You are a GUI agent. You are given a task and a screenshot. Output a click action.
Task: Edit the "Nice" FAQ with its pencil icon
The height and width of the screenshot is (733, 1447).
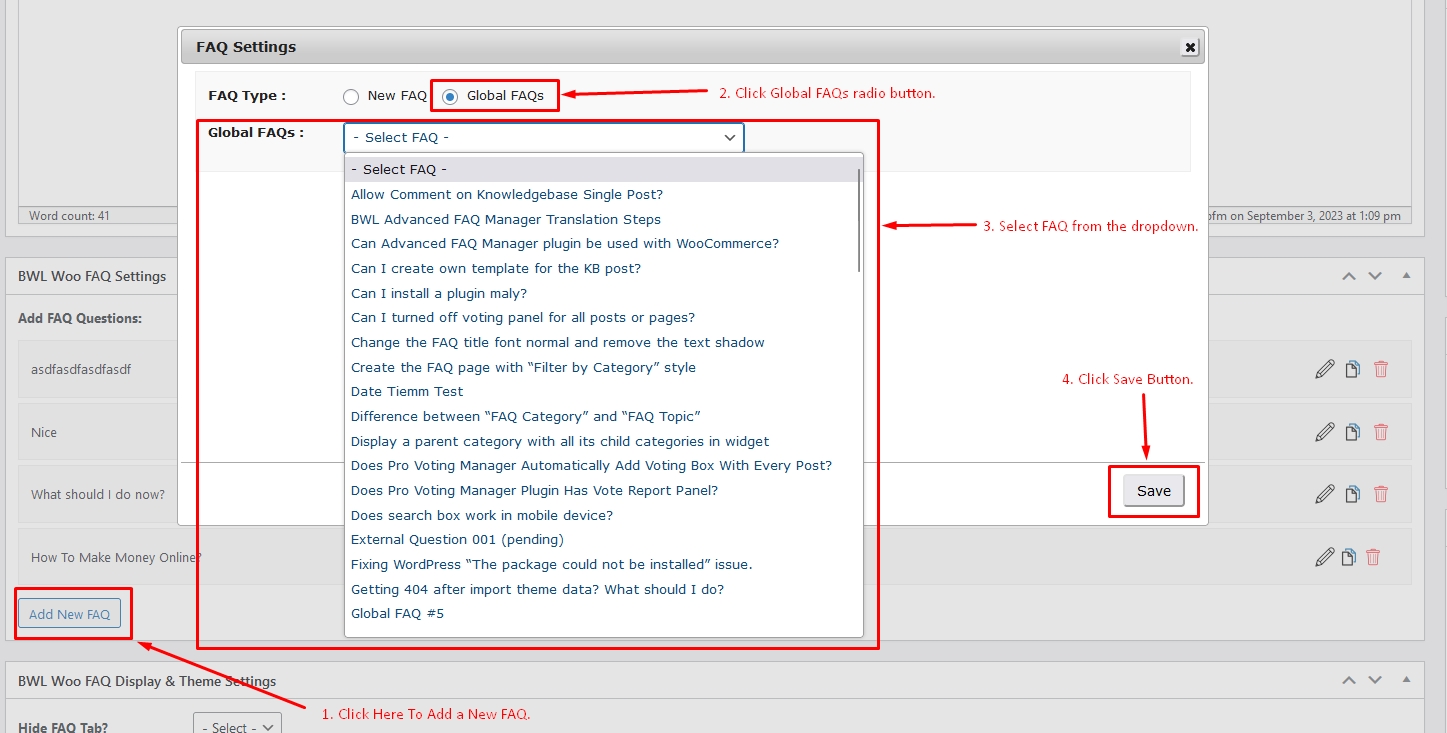1323,431
